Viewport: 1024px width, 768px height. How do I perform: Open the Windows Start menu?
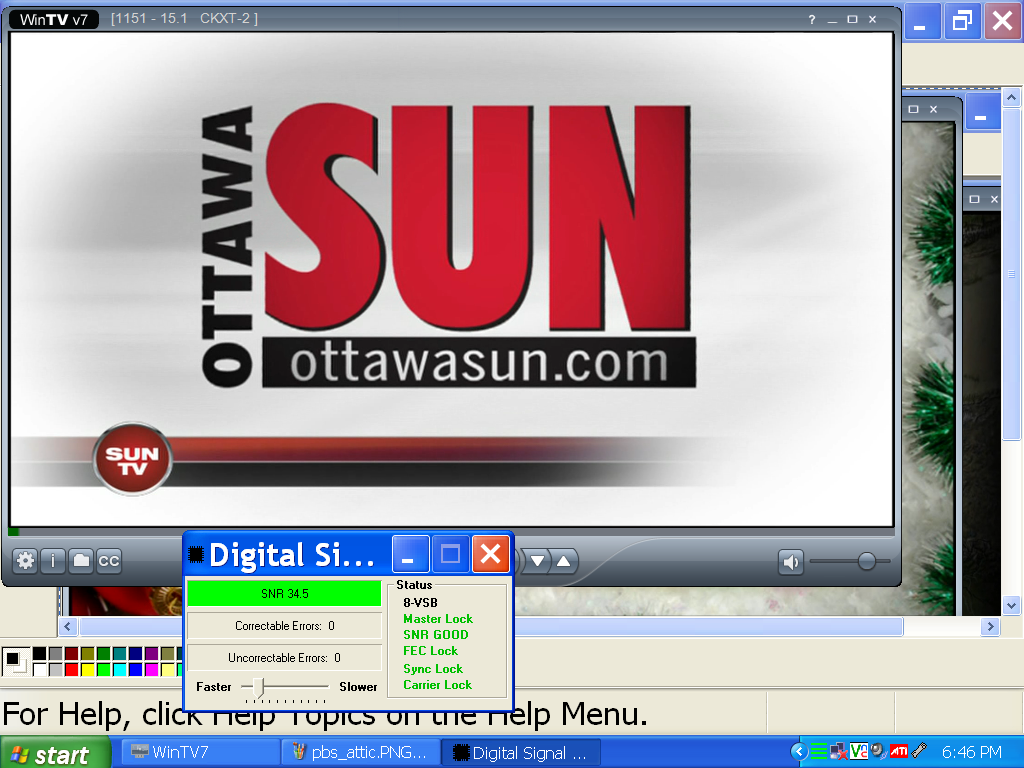click(55, 752)
